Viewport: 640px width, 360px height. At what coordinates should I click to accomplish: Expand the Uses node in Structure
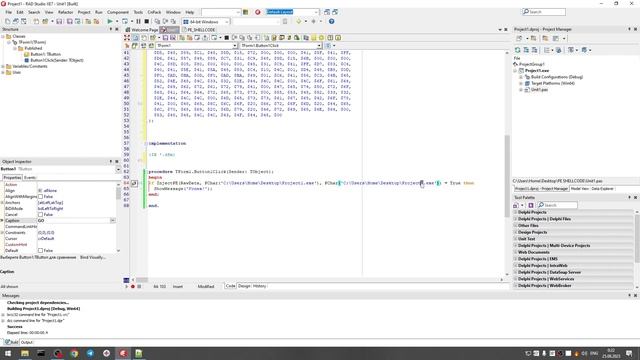click(3, 72)
